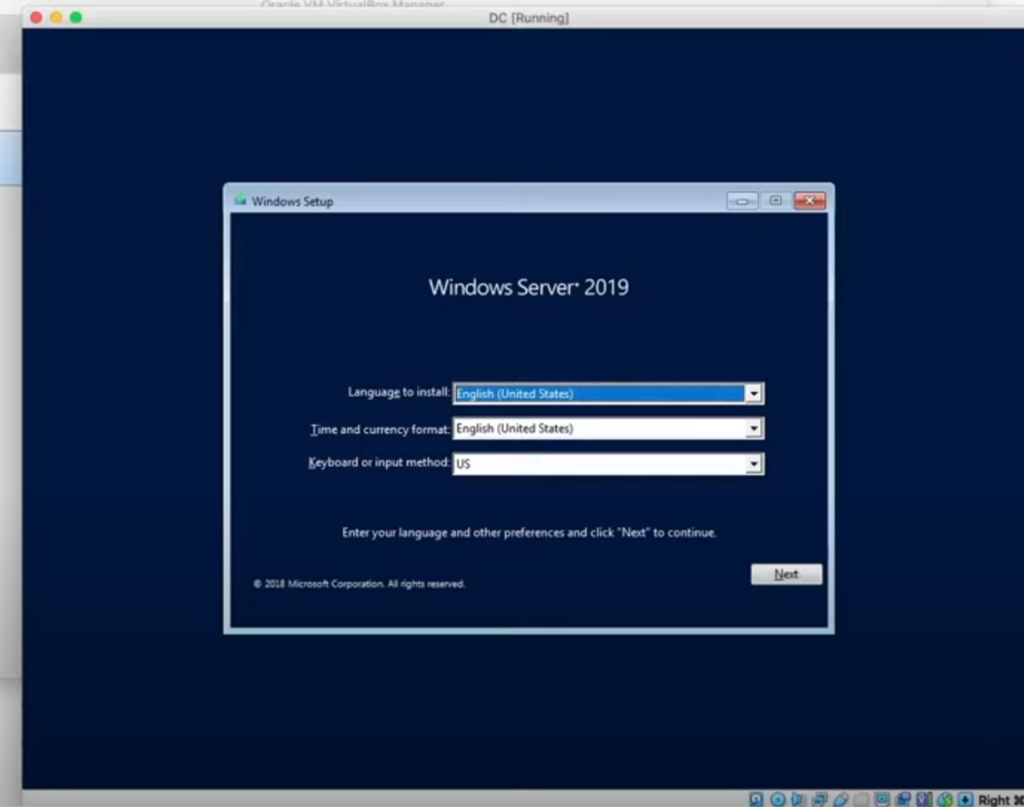Toggle the mouse integration status icon

pyautogui.click(x=944, y=799)
